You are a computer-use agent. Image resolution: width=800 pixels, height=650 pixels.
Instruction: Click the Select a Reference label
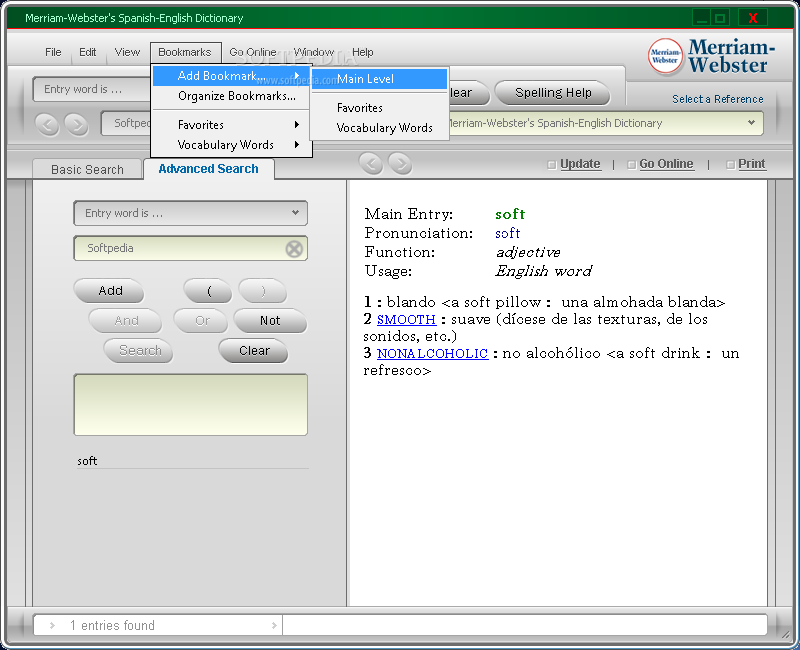point(717,99)
